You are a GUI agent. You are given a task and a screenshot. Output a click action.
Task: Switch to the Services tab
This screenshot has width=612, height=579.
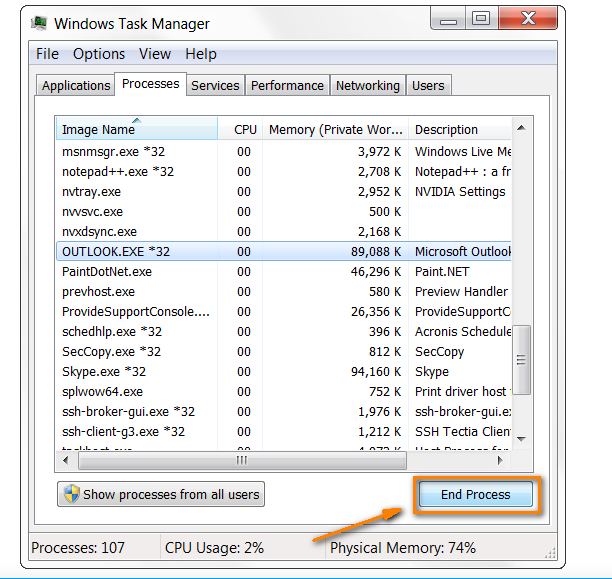(x=215, y=85)
